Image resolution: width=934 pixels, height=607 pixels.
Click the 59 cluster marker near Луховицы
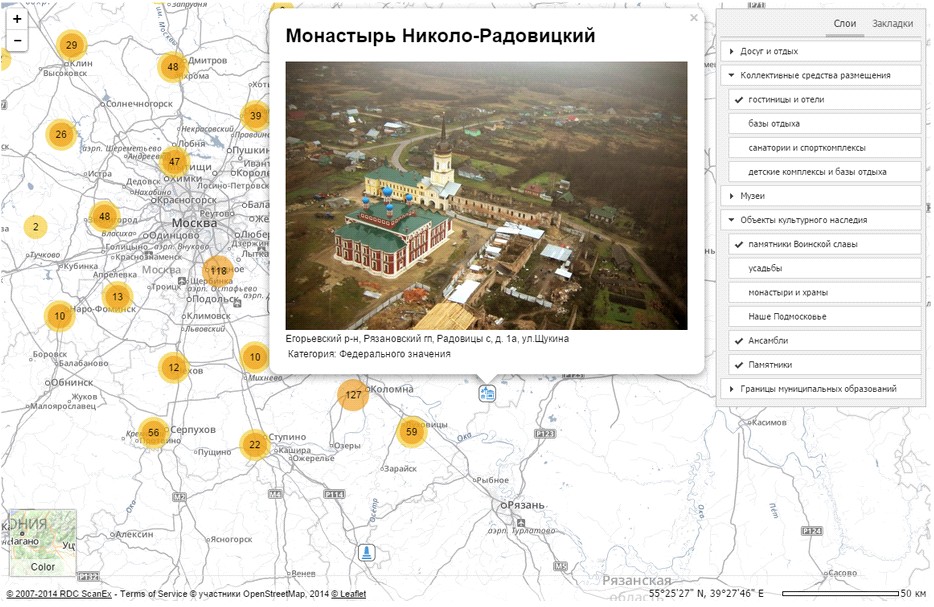(411, 432)
